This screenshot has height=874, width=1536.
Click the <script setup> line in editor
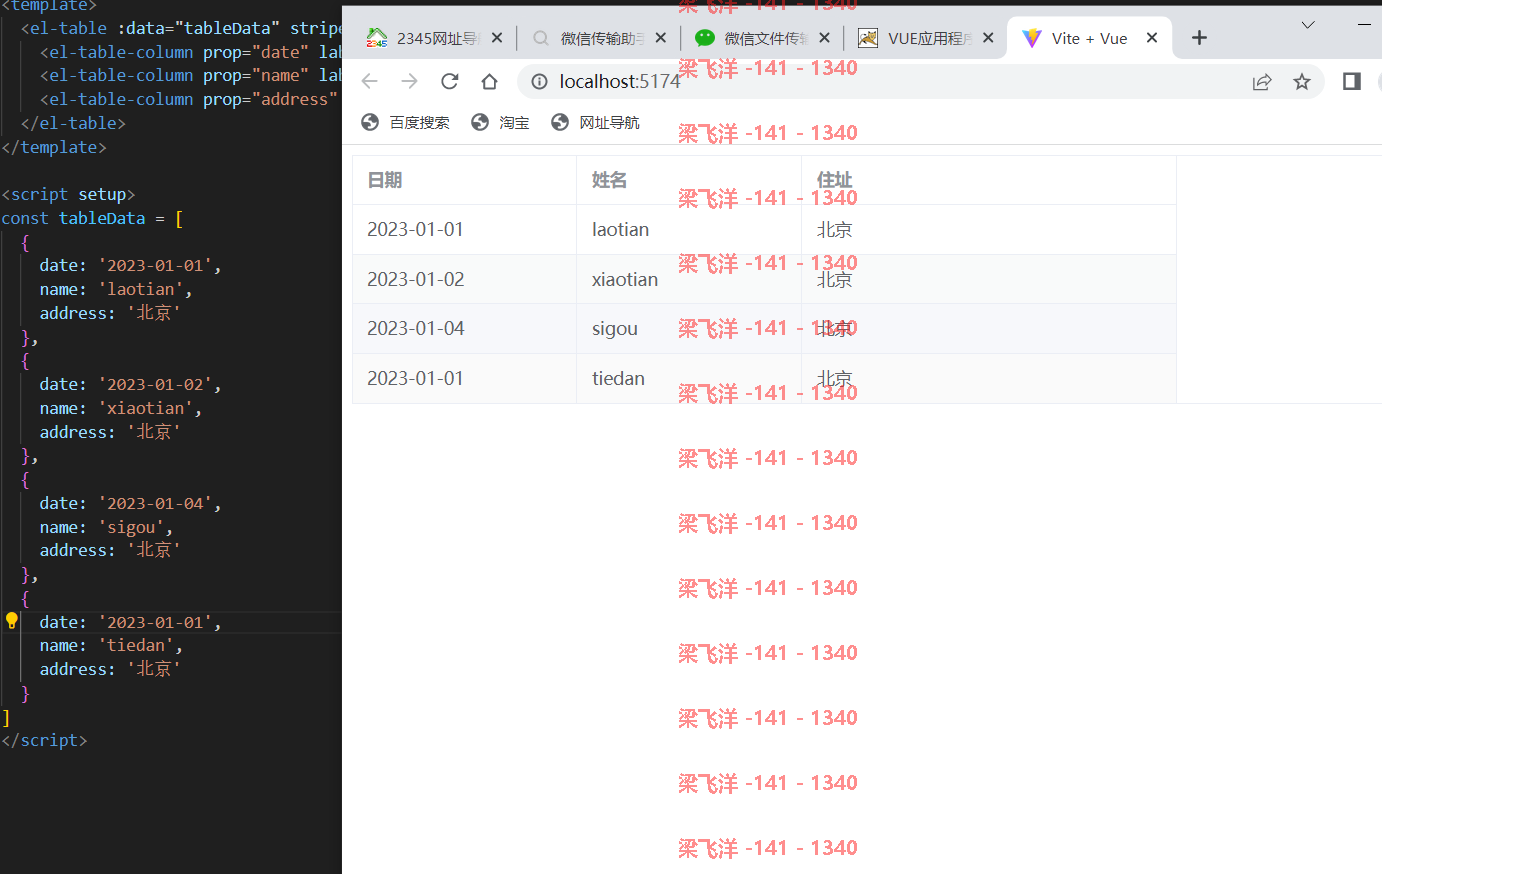point(68,194)
